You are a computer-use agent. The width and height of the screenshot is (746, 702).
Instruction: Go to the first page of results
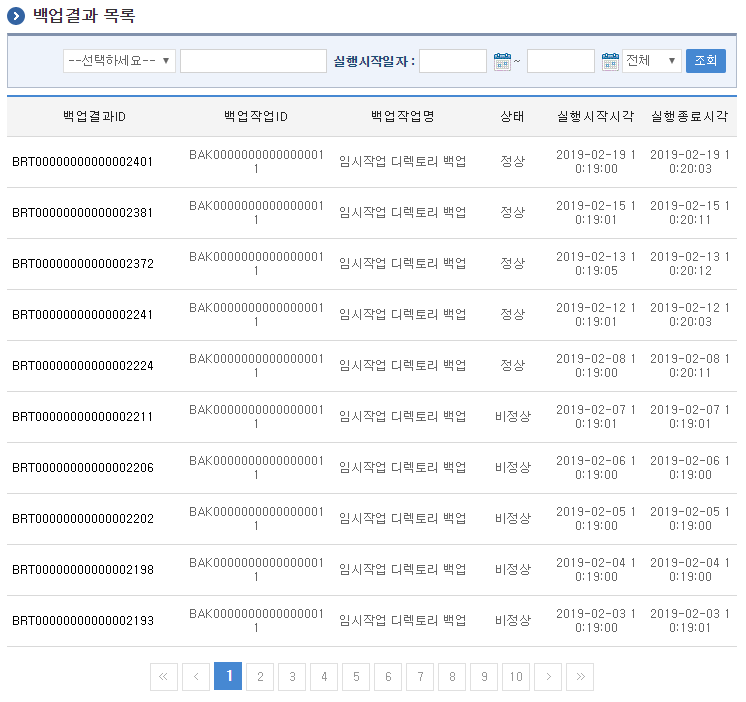164,677
